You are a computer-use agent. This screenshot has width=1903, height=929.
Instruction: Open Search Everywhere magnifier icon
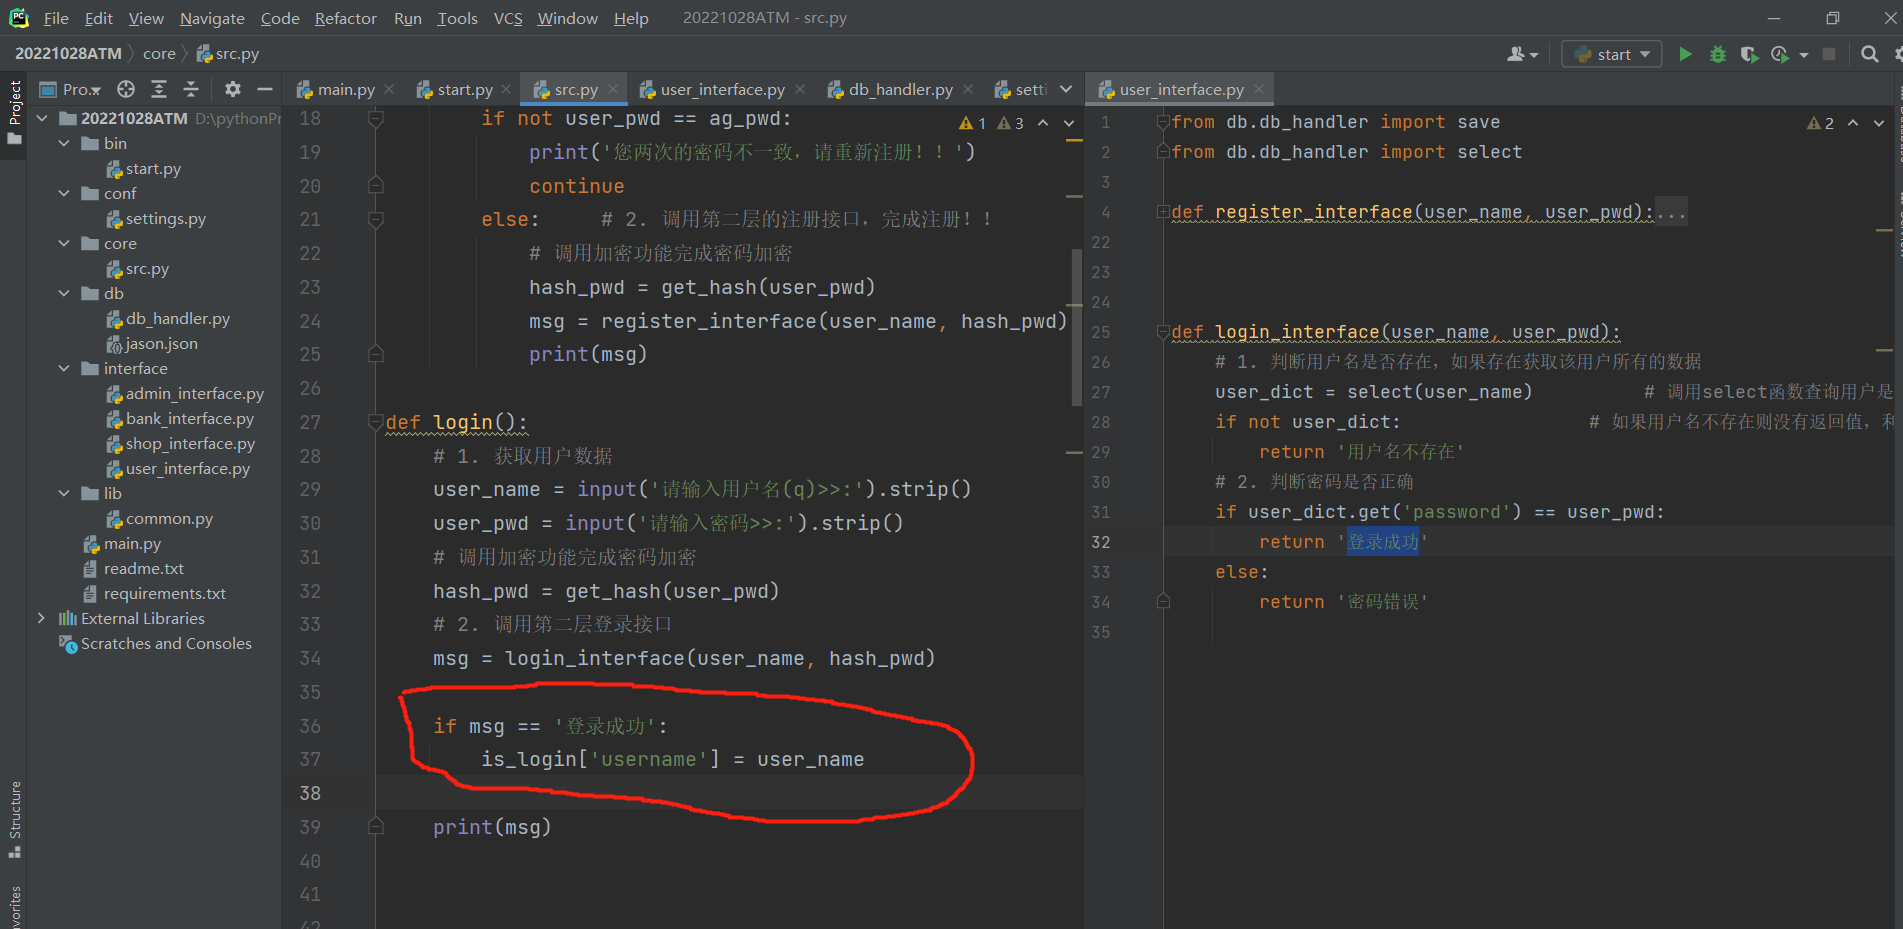click(1869, 54)
